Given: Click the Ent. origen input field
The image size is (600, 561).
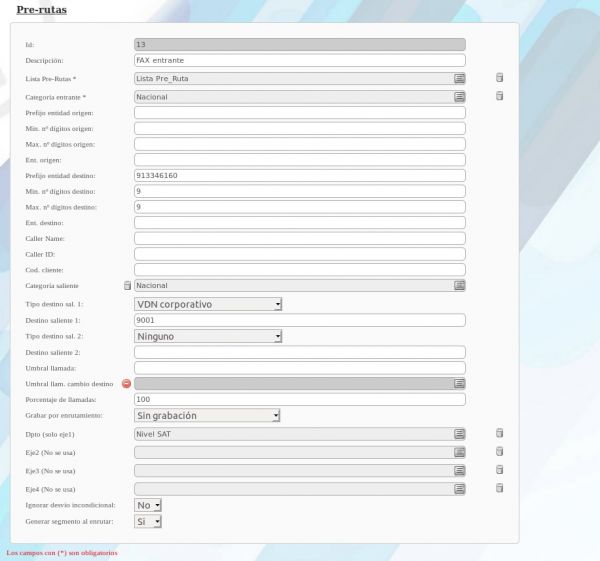Looking at the screenshot, I should click(300, 160).
